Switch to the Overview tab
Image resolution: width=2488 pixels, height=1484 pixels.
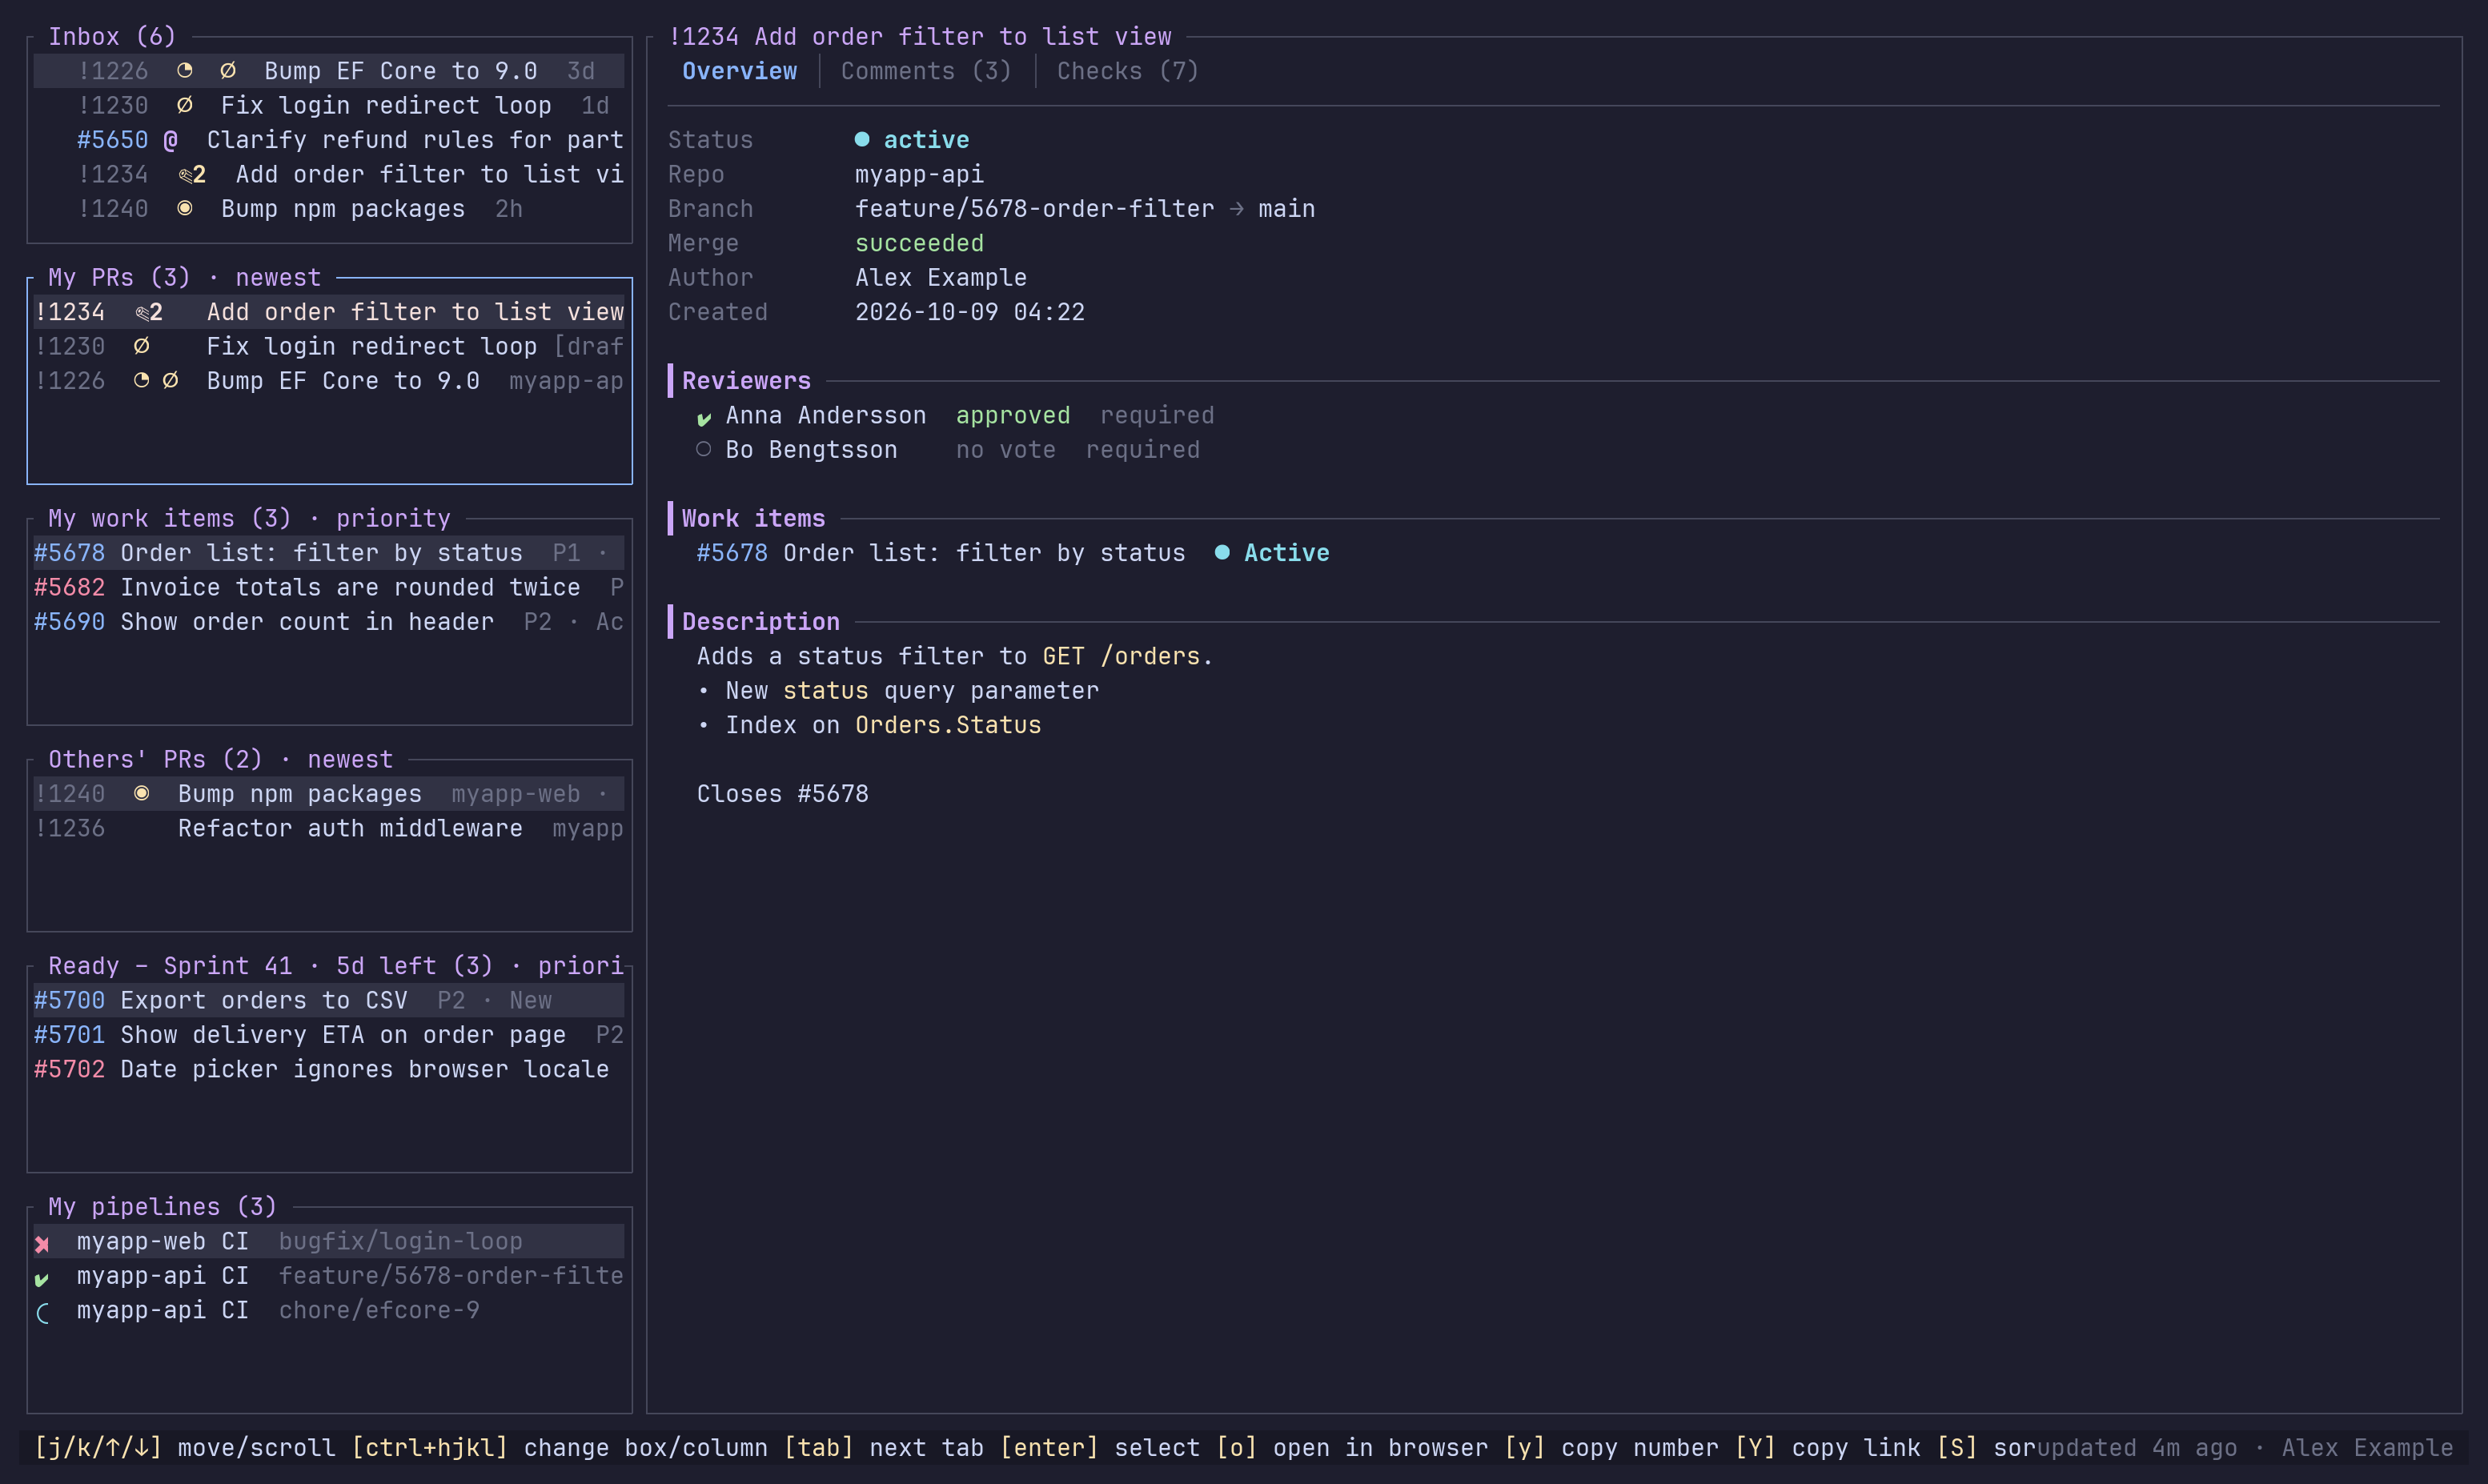(740, 71)
